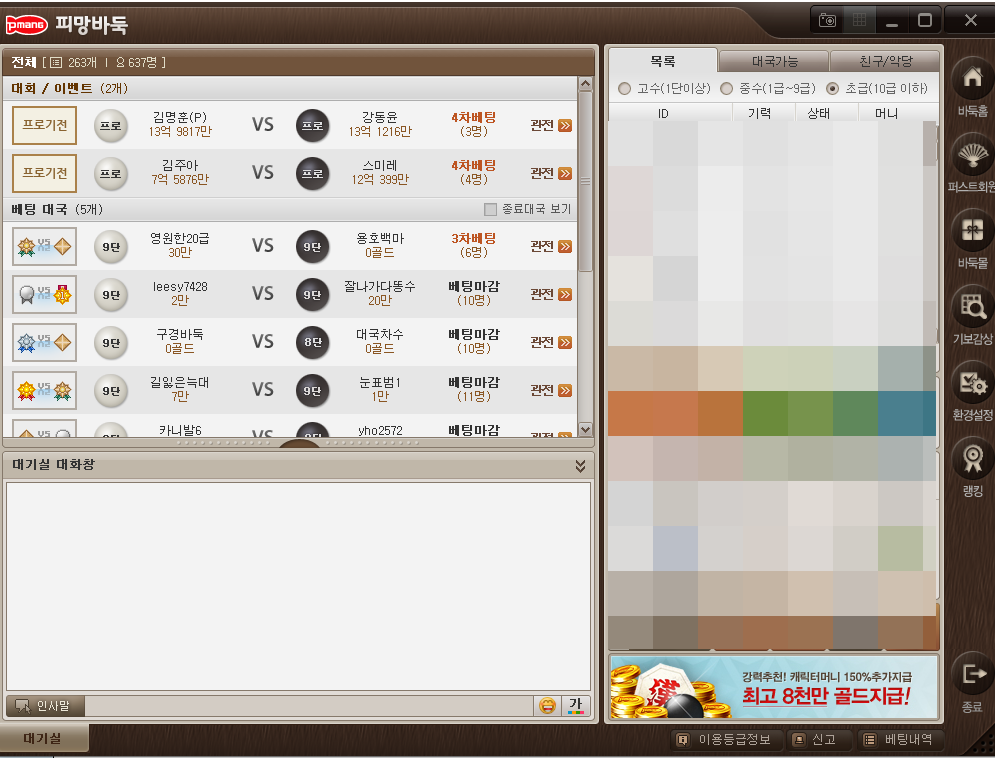Click medal badge icon for leesy7428 match
The image size is (995, 758).
click(44, 294)
